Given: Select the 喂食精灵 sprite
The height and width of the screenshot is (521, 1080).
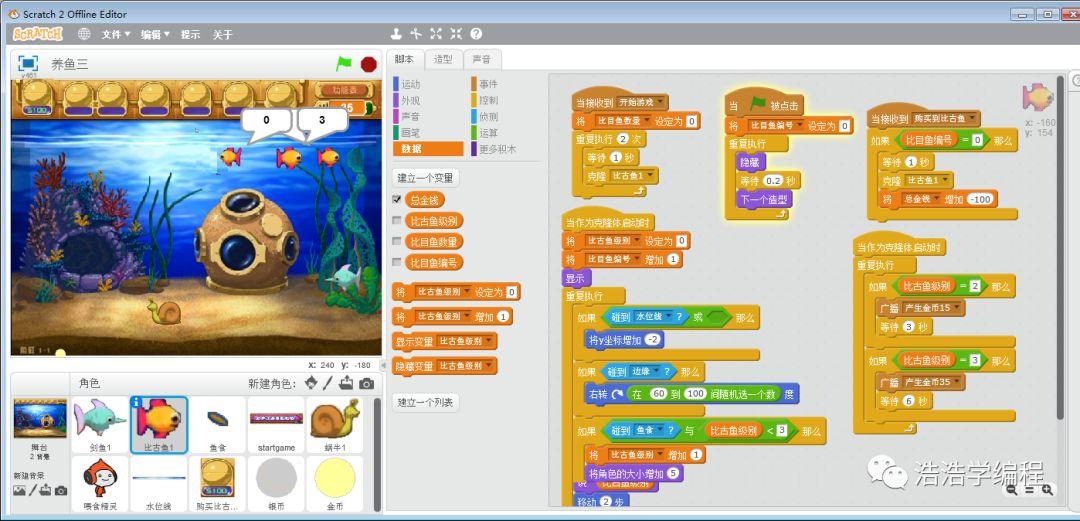Looking at the screenshot, I should coord(100,484).
